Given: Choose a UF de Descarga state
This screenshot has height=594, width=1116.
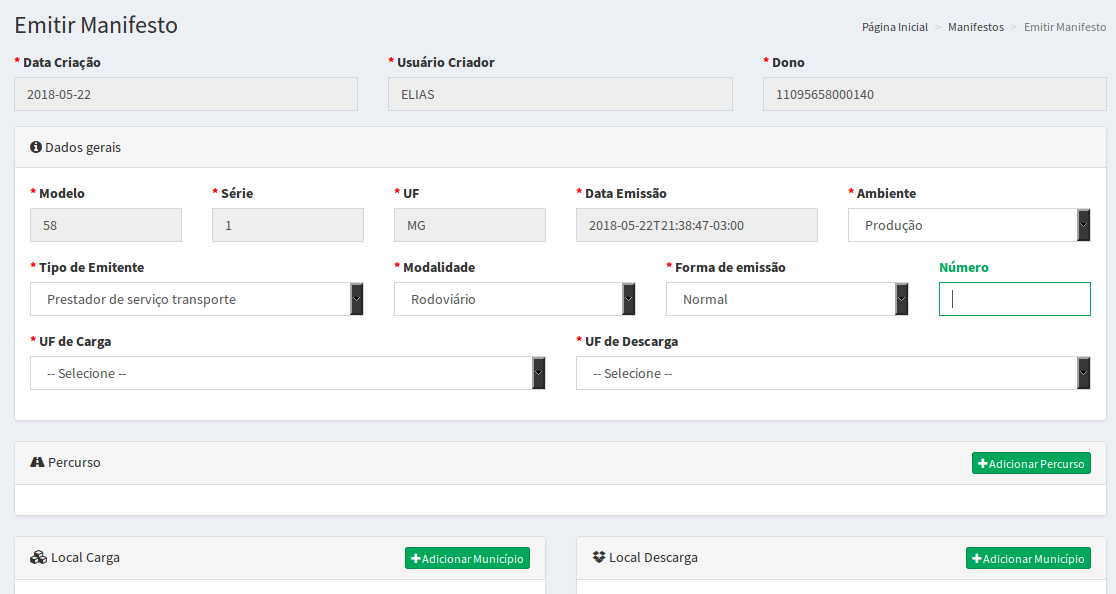Looking at the screenshot, I should tap(832, 373).
